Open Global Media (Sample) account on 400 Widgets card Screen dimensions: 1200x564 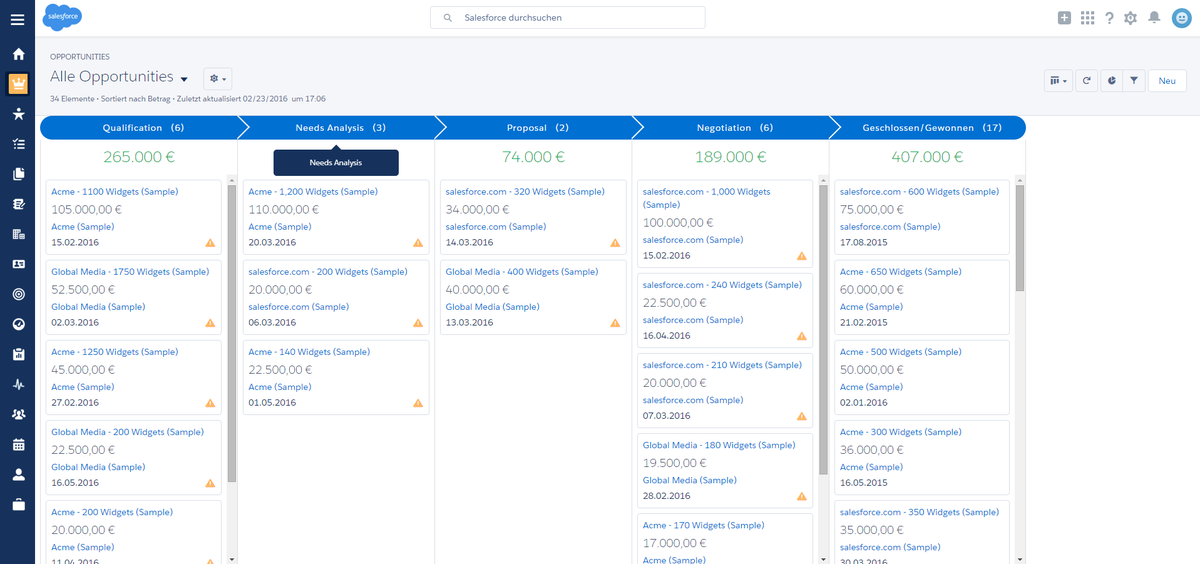click(x=493, y=307)
